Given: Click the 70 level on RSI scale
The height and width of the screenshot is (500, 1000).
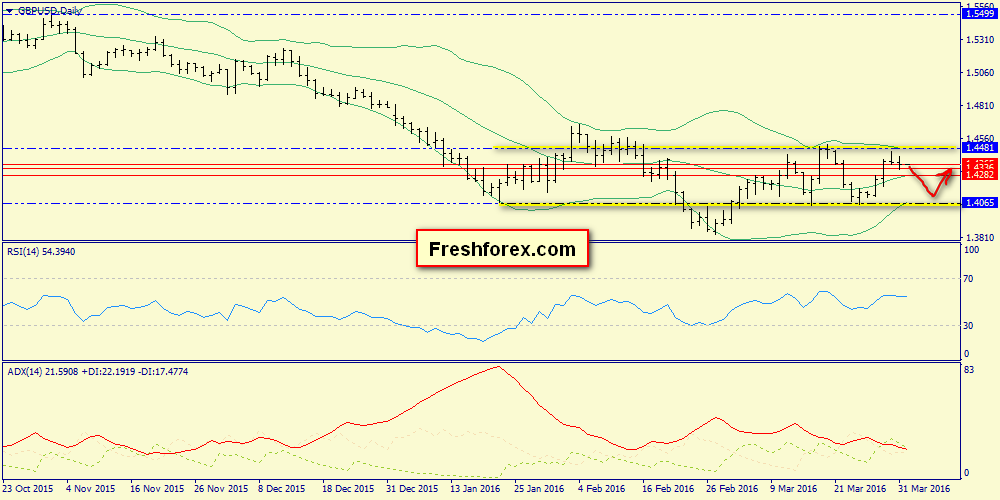Looking at the screenshot, I should click(x=969, y=279).
